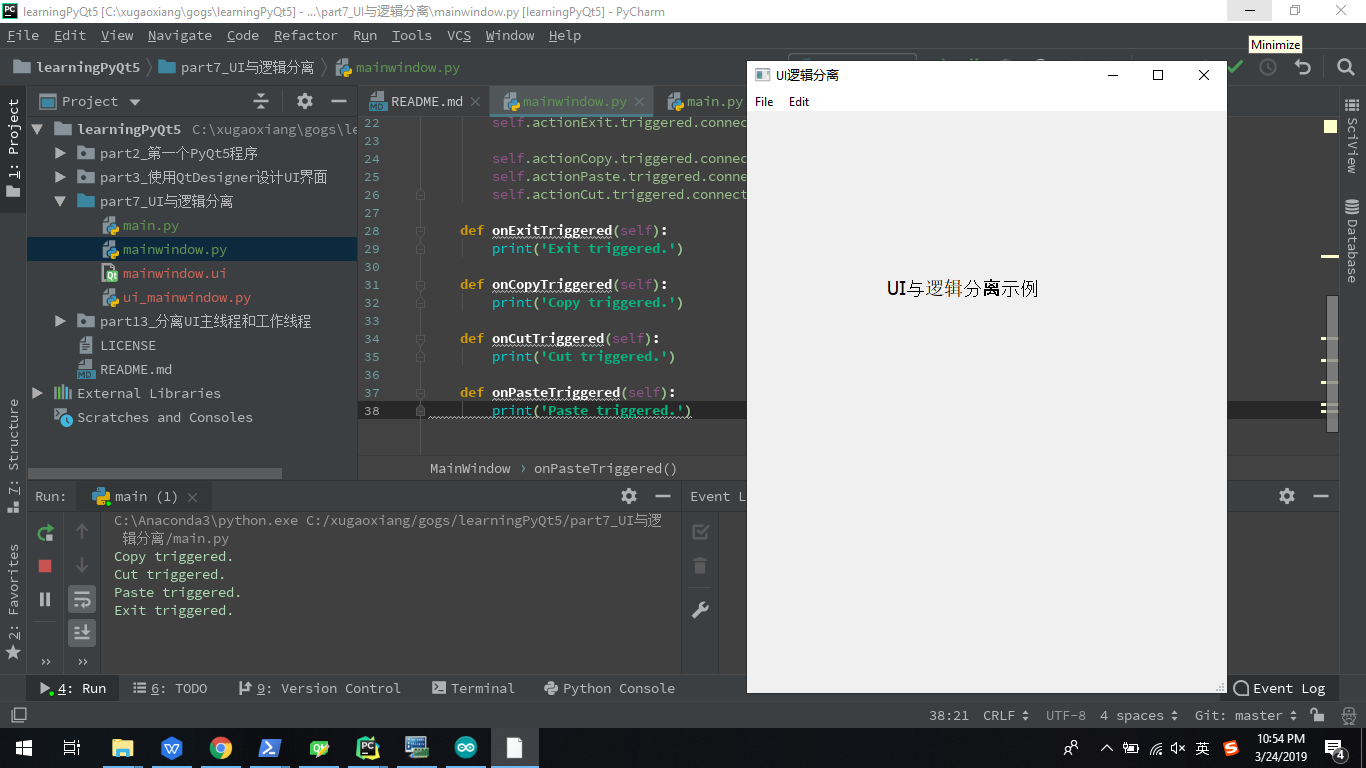The height and width of the screenshot is (768, 1366).
Task: Click the editor vertical scrollbar thumb
Action: click(1332, 364)
